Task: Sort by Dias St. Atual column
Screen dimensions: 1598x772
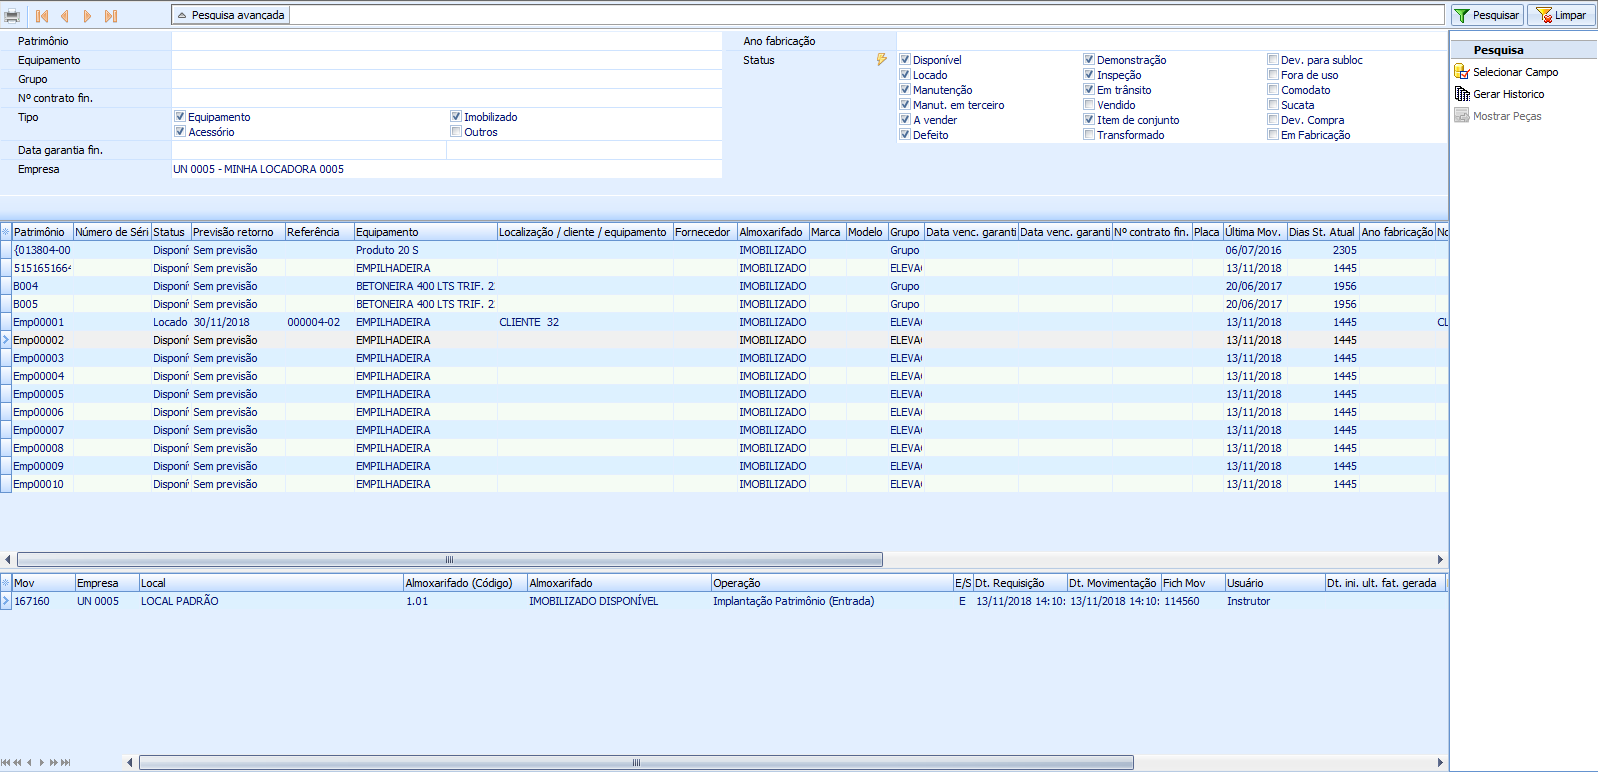Action: (x=1322, y=232)
